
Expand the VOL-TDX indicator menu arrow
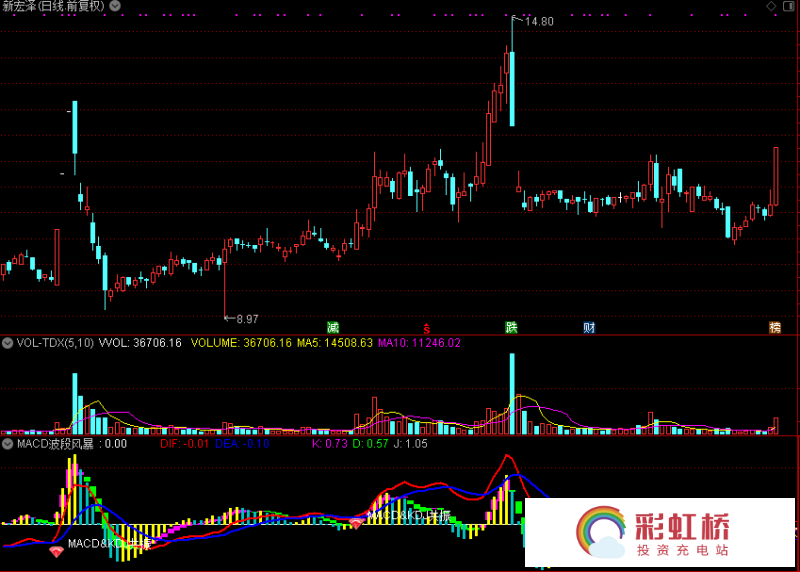[7, 343]
